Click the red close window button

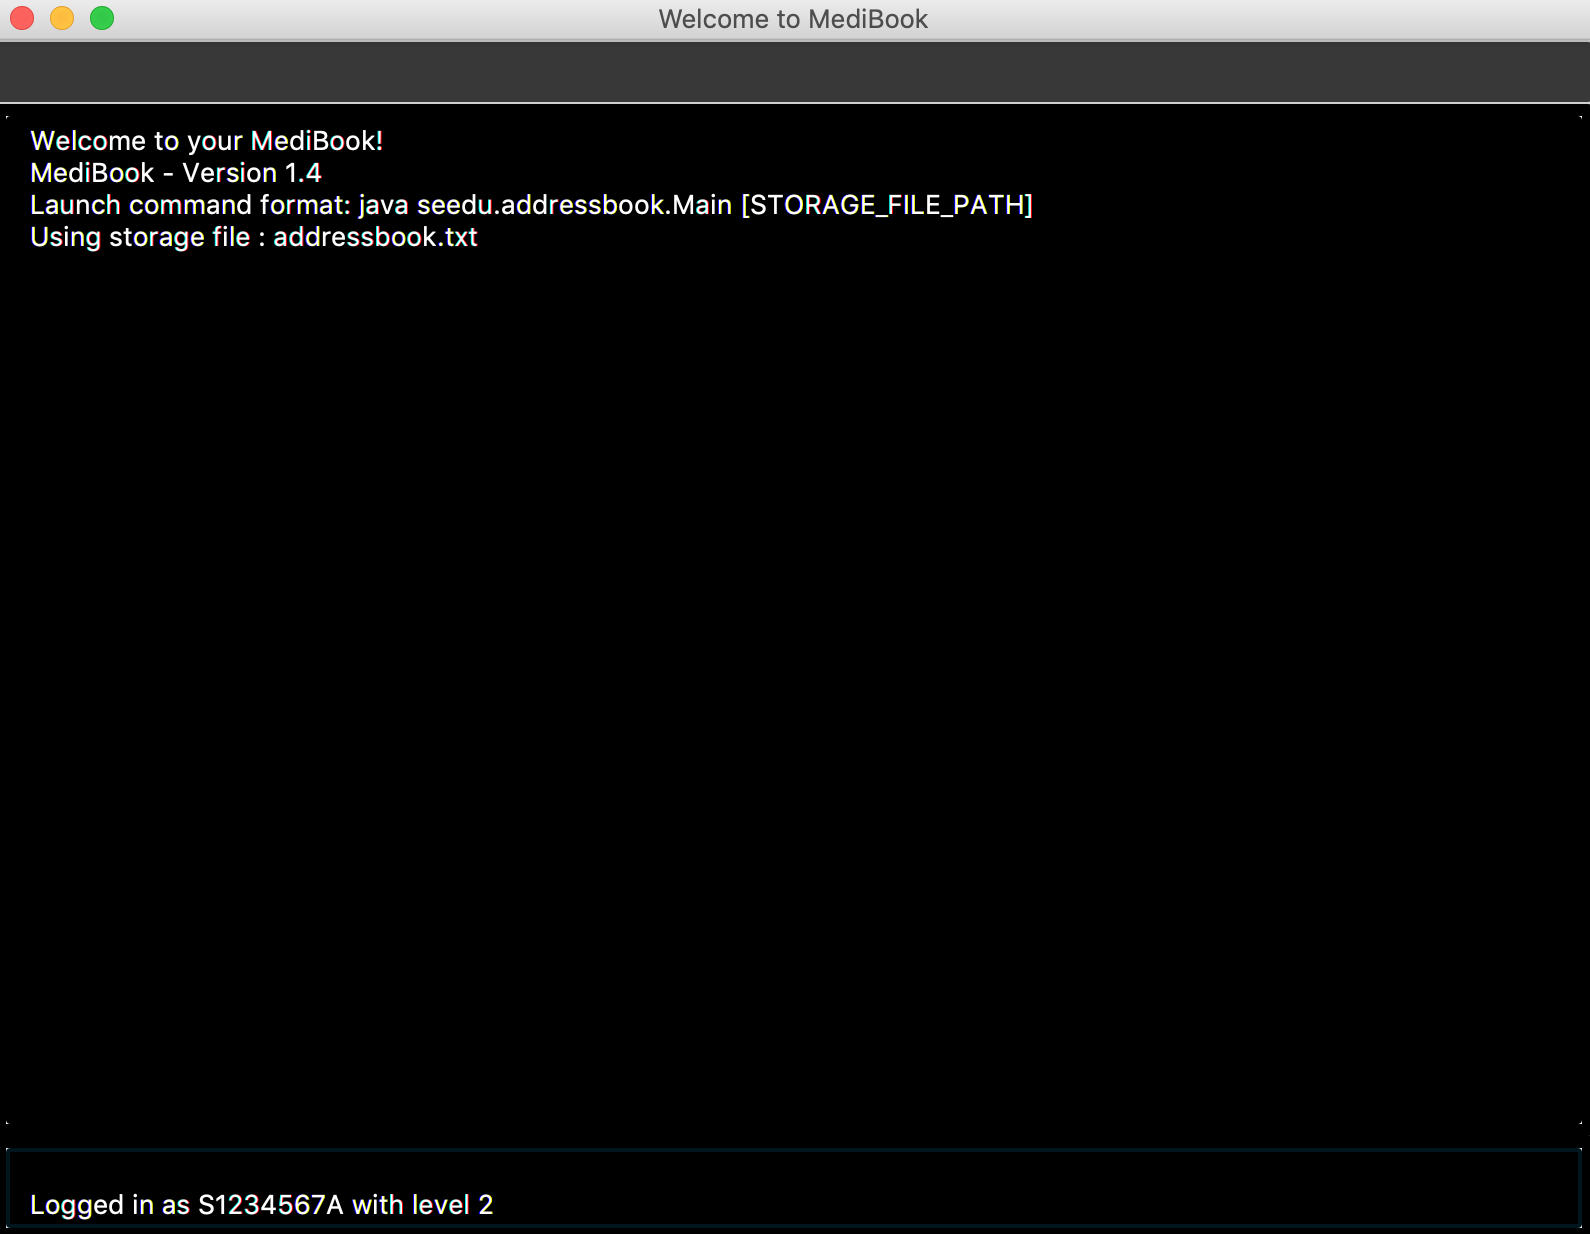(x=22, y=18)
